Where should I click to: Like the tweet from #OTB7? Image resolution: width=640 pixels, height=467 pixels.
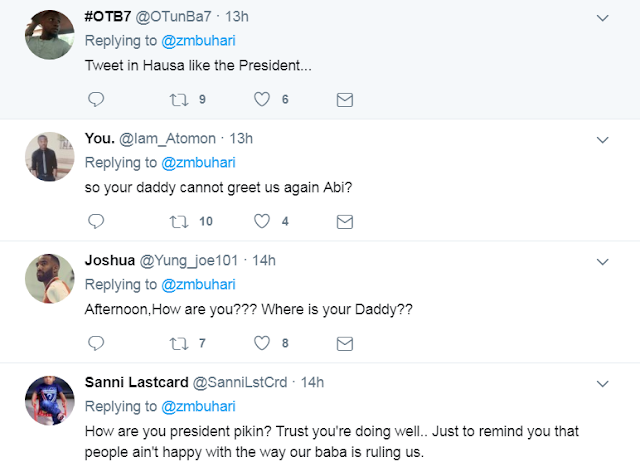(x=264, y=99)
